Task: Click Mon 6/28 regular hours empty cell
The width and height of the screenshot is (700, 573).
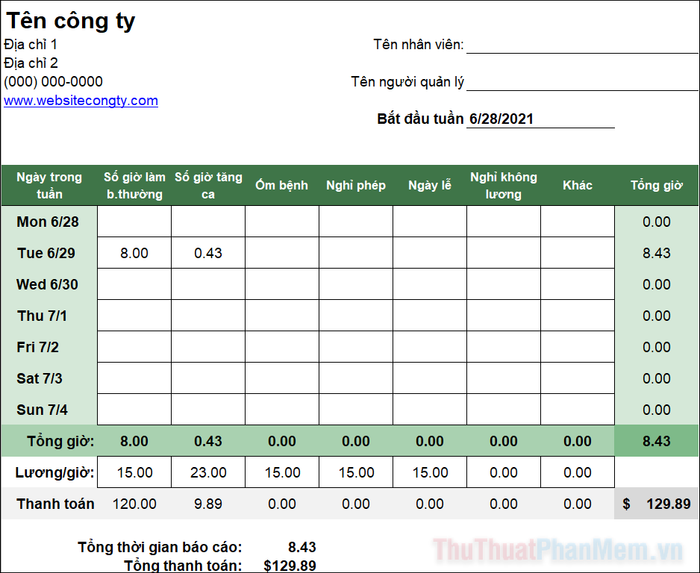Action: coord(134,221)
